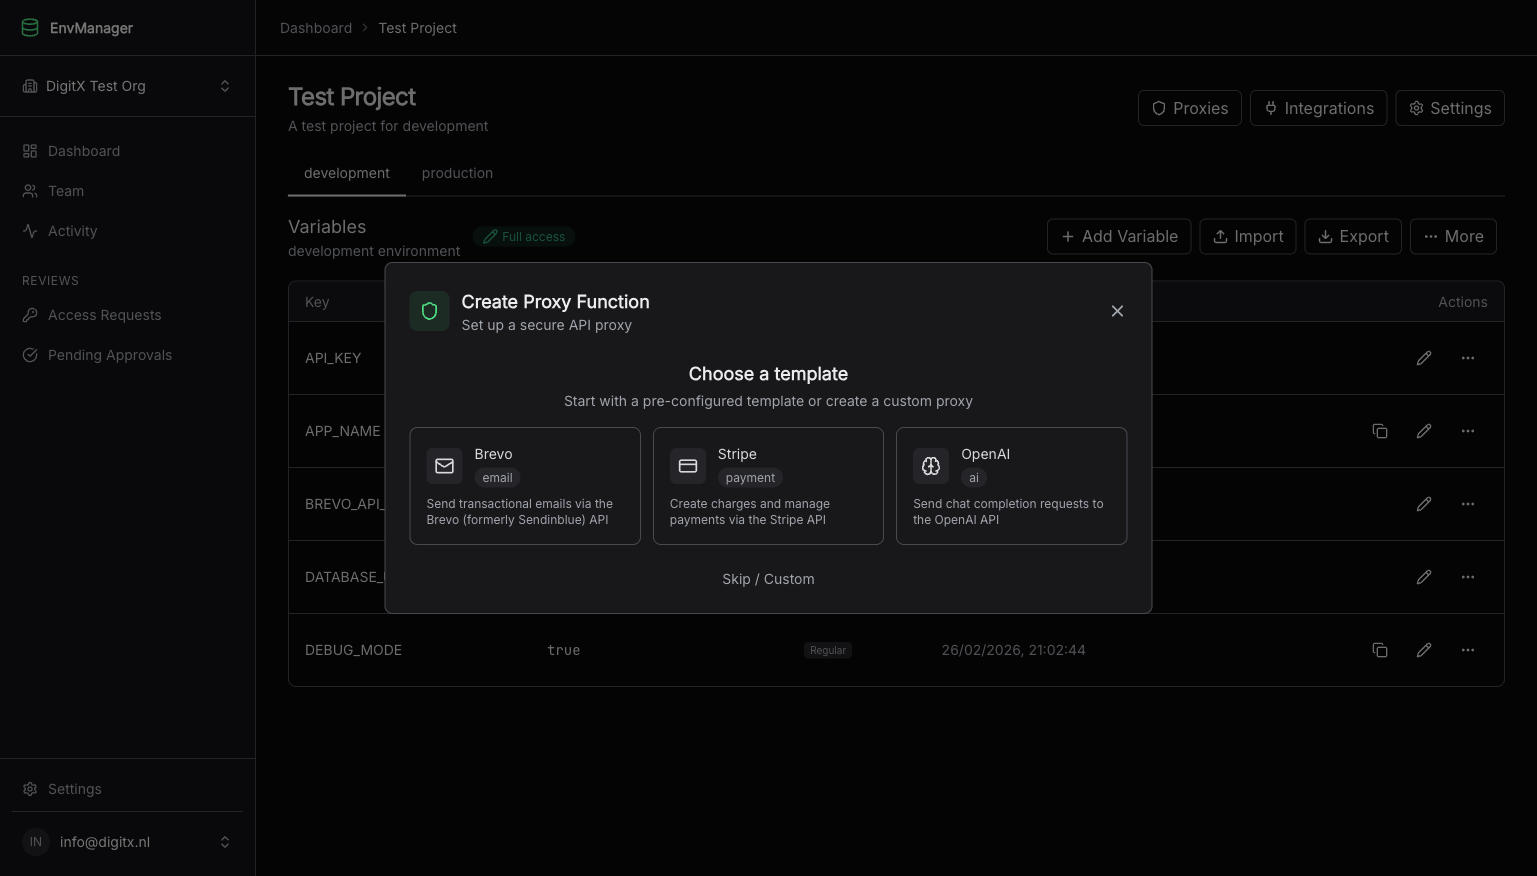Open the APP_NAME row more actions menu
Image resolution: width=1537 pixels, height=876 pixels.
pos(1468,431)
